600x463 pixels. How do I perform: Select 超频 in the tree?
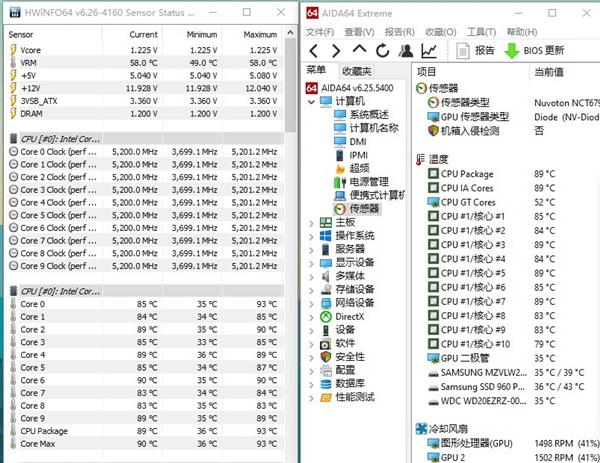(352, 168)
